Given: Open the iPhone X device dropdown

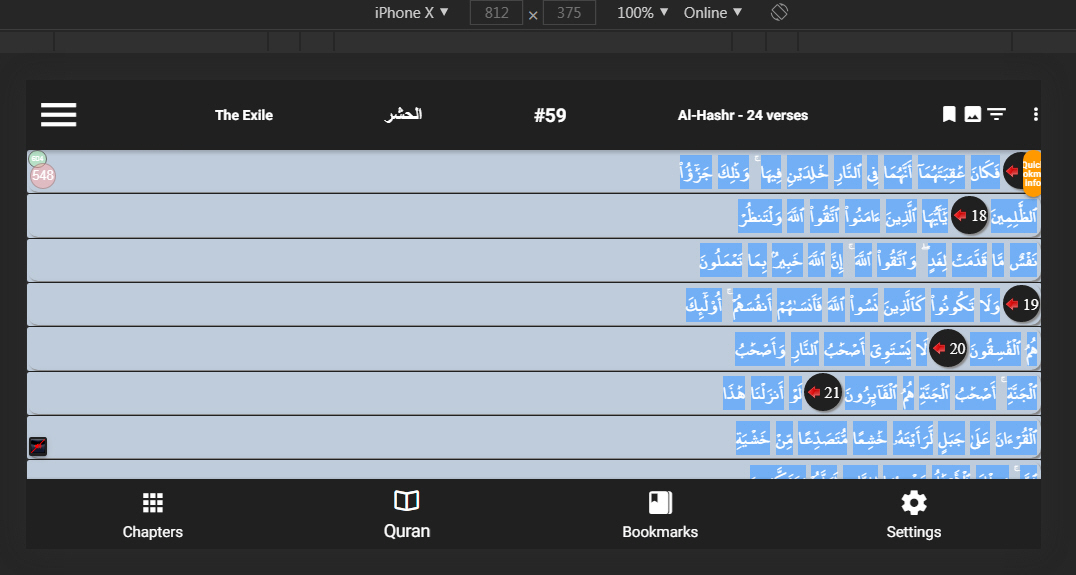Looking at the screenshot, I should pos(411,13).
